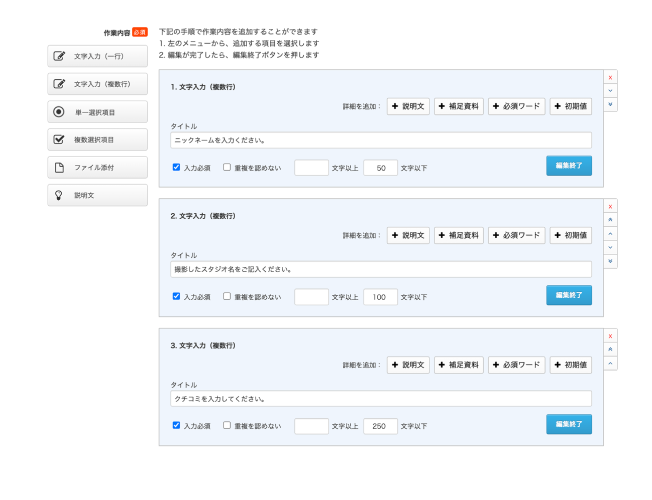The width and height of the screenshot is (652, 500).
Task: Enable 重複を認めない checkbox in item 2
Action: (227, 296)
